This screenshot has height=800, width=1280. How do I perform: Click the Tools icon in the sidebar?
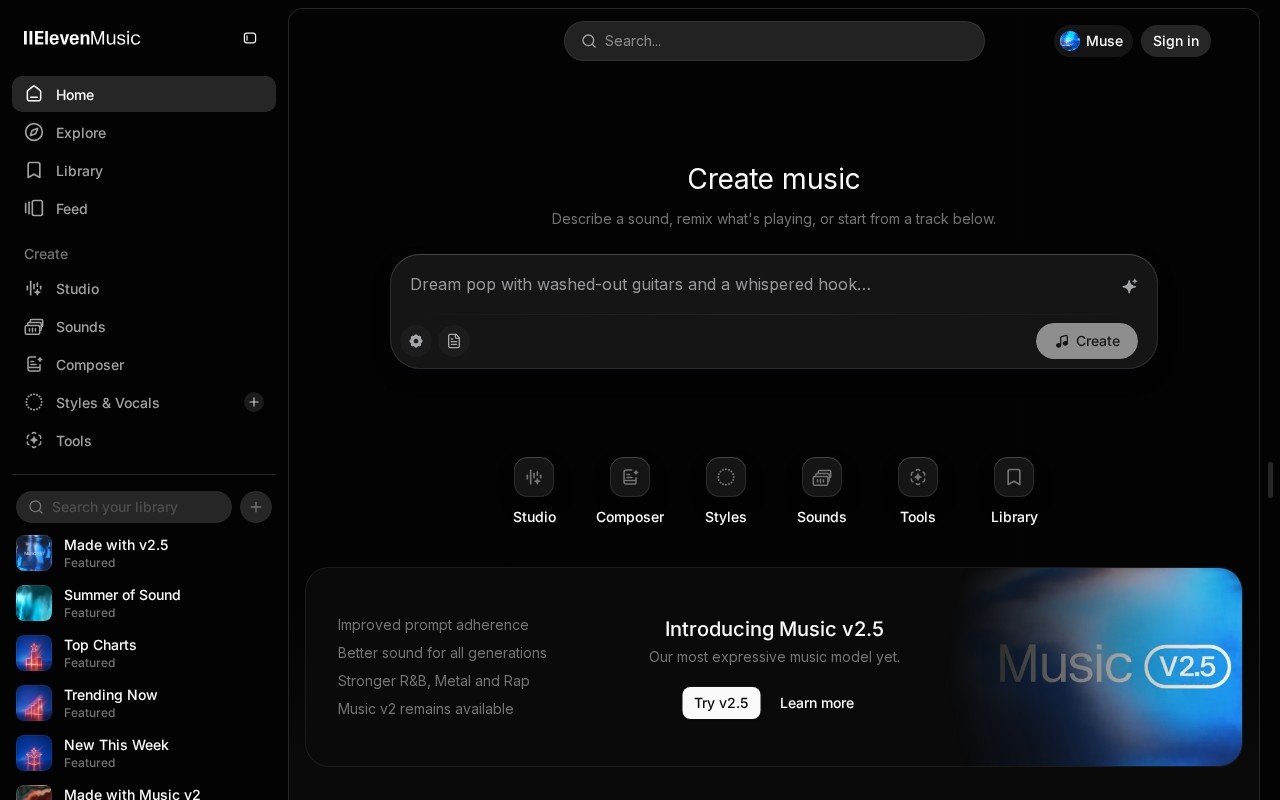[34, 440]
